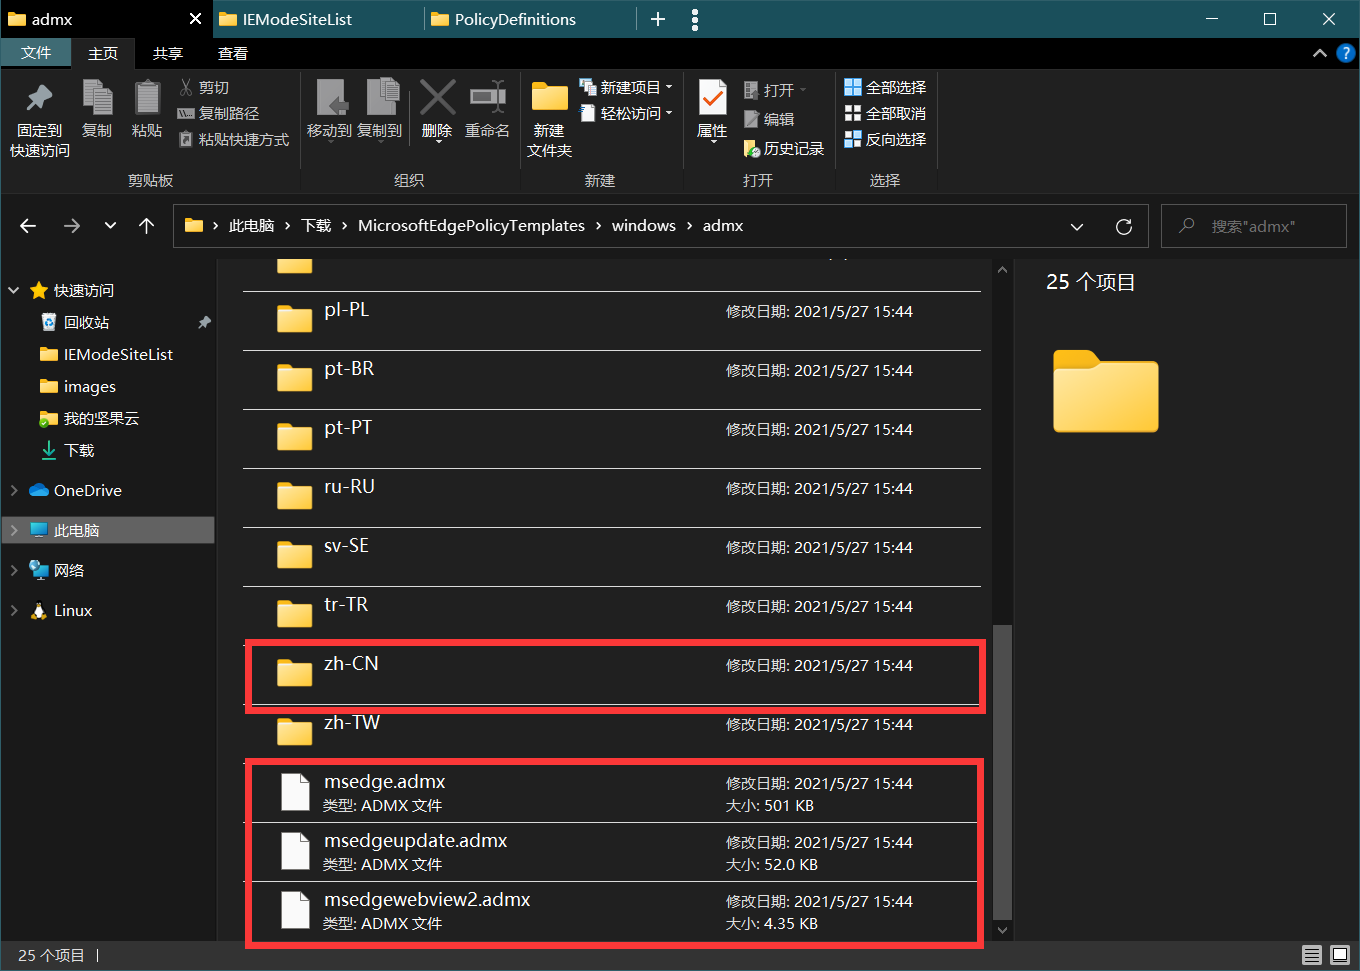Viewport: 1360px width, 971px height.
Task: Click MicrosoftEdgePolicyTemplates in the breadcrumb
Action: pyautogui.click(x=471, y=226)
